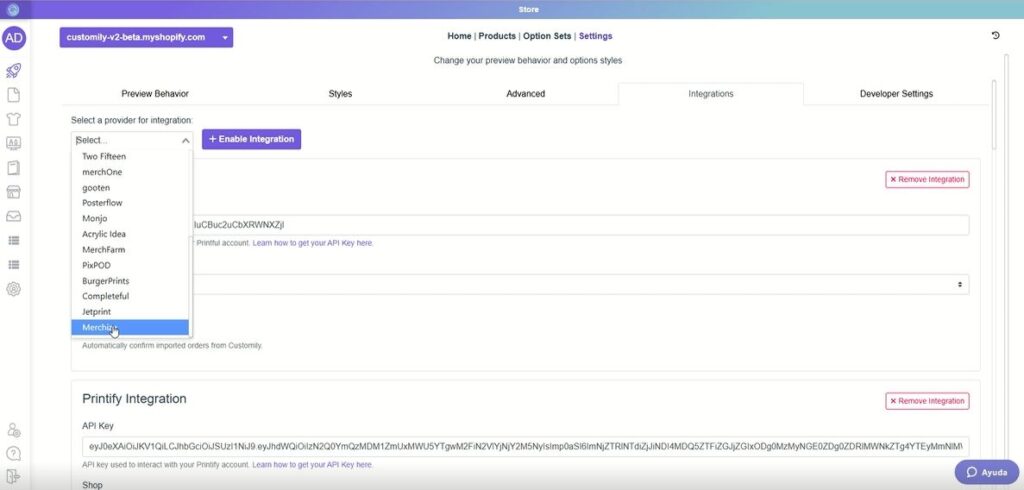Expand the customily-v2-beta store selector dropdown
Viewport: 1024px width, 490px height.
coord(146,38)
